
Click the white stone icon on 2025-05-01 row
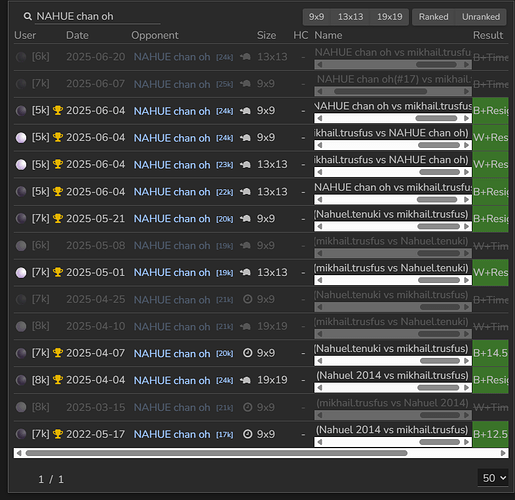point(21,273)
